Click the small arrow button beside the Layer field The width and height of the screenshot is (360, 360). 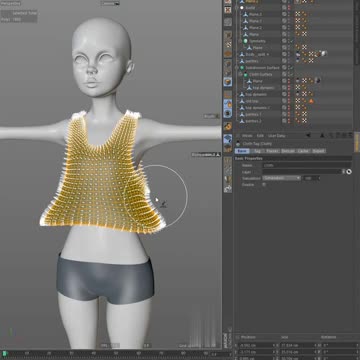coord(343,172)
